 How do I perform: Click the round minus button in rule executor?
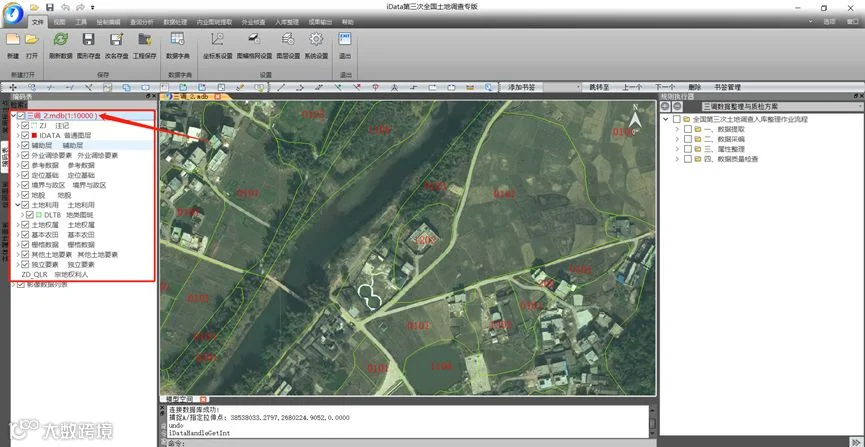(x=677, y=106)
